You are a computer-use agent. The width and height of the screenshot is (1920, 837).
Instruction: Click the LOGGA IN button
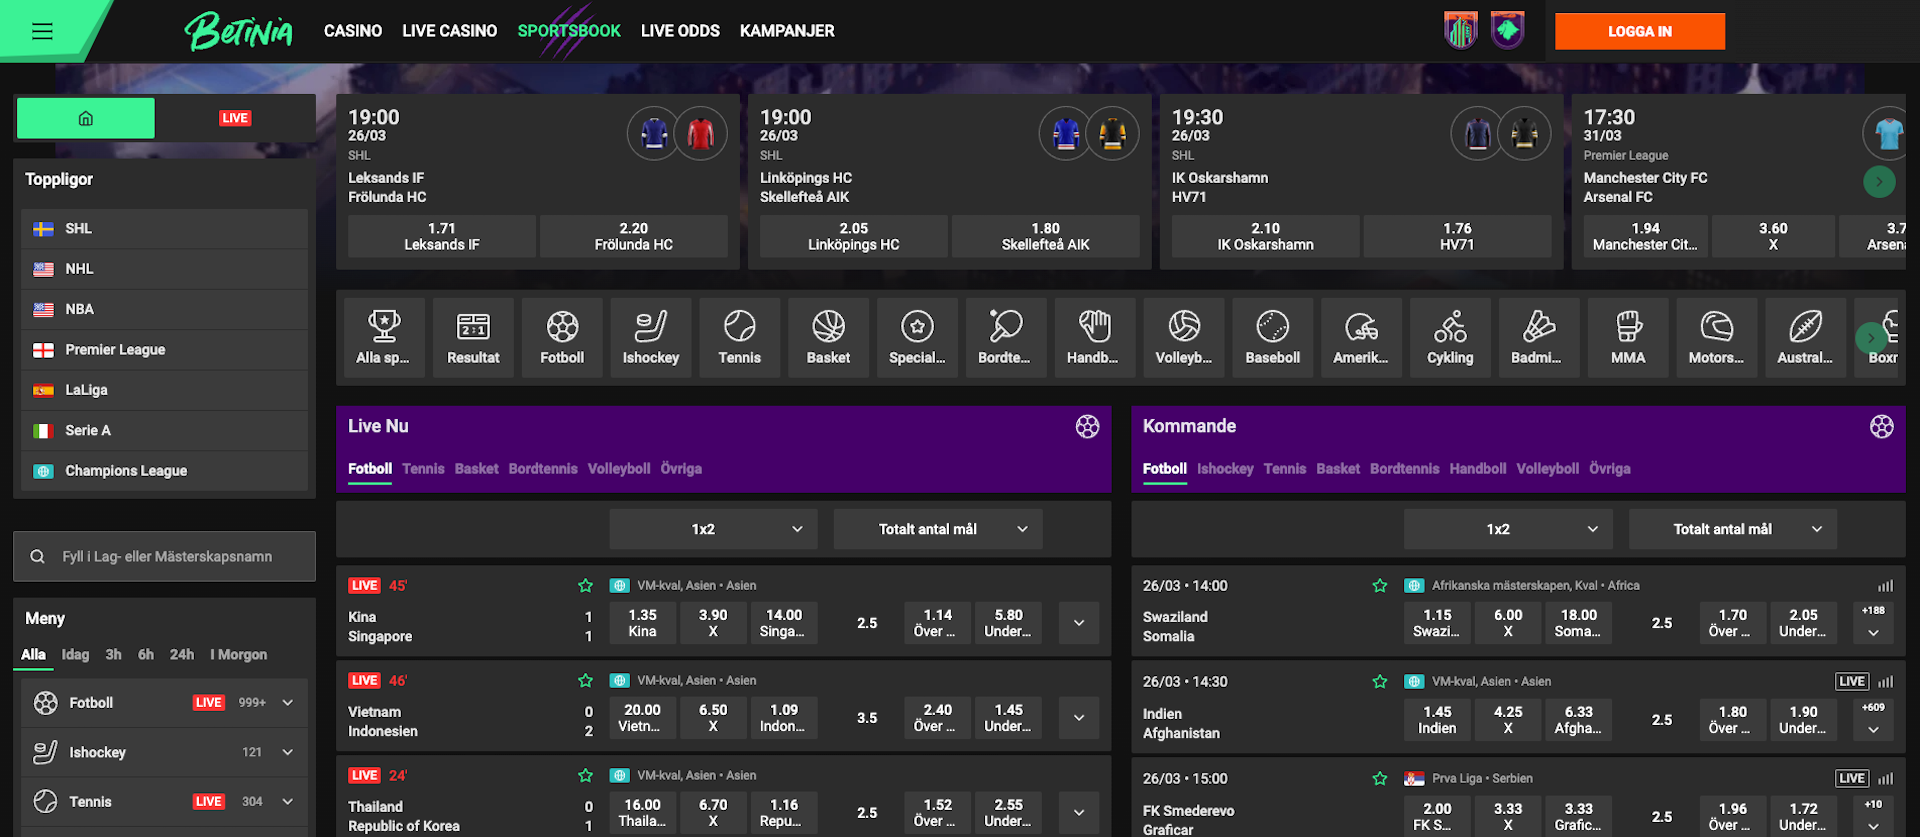click(1640, 31)
